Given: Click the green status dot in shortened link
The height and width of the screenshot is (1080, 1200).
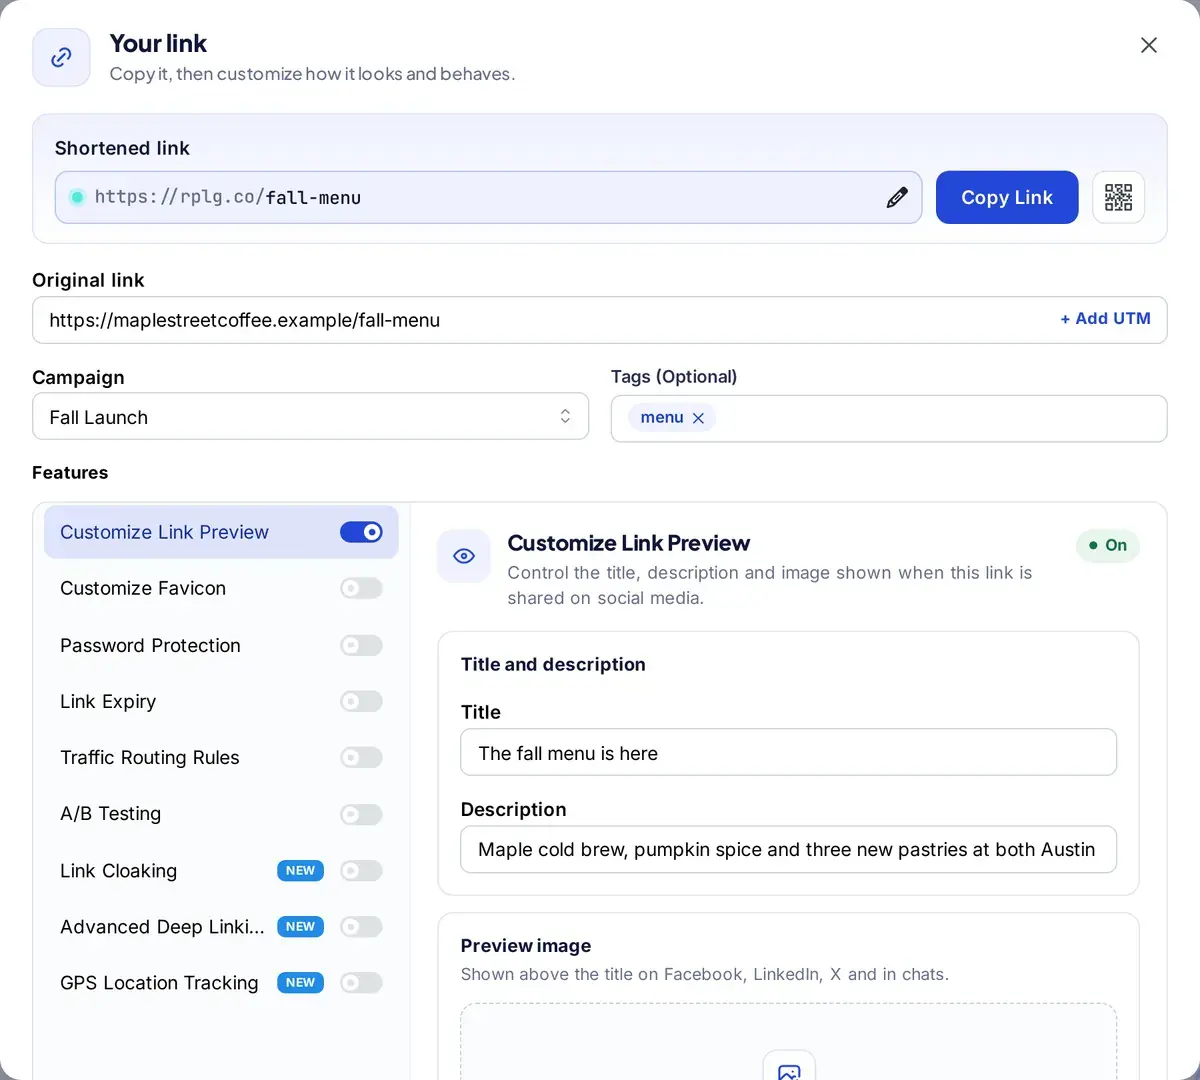Looking at the screenshot, I should point(77,197).
